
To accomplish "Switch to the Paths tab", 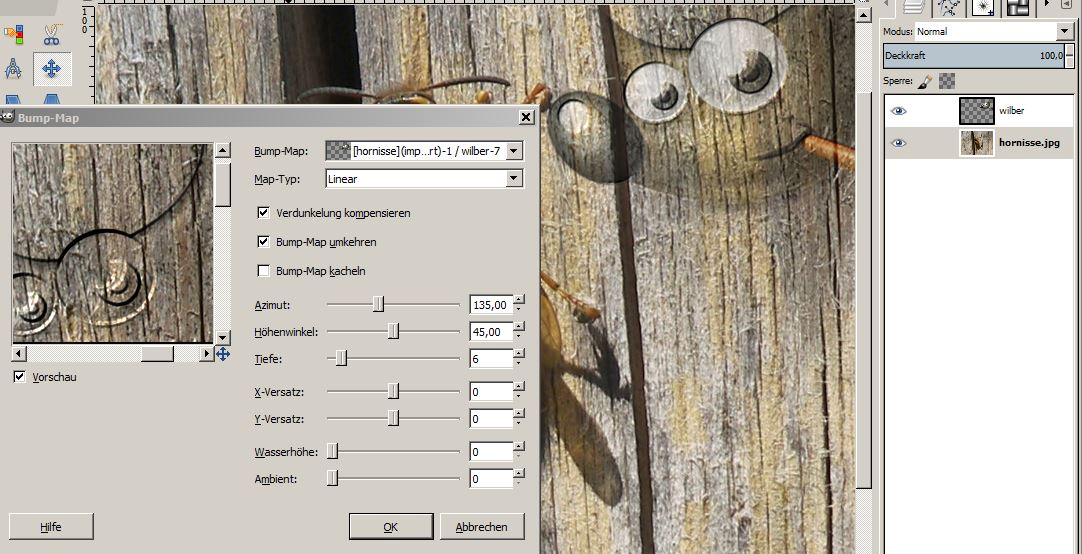I will [949, 7].
